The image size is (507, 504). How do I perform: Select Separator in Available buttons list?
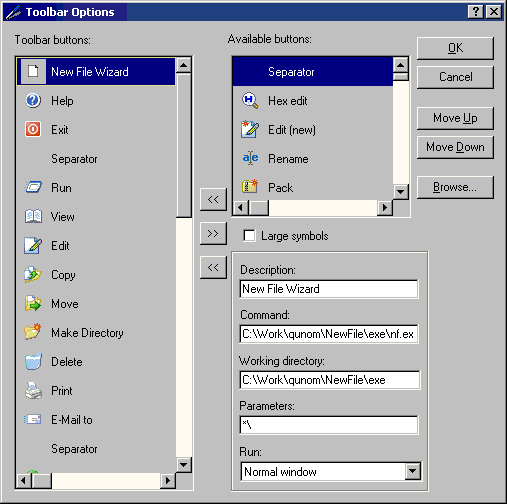click(313, 72)
